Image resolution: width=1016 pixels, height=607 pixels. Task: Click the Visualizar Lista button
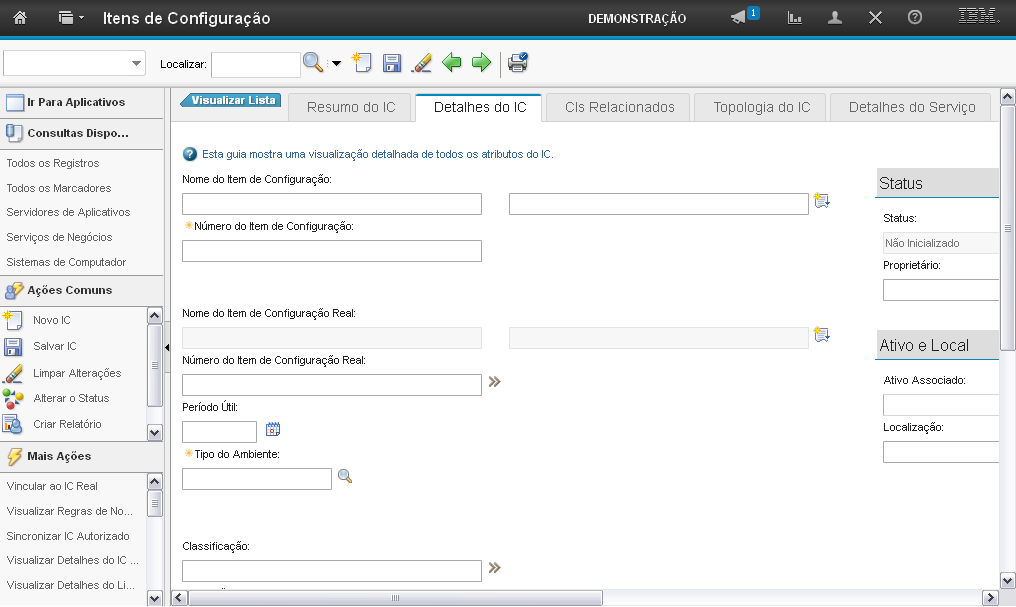231,100
